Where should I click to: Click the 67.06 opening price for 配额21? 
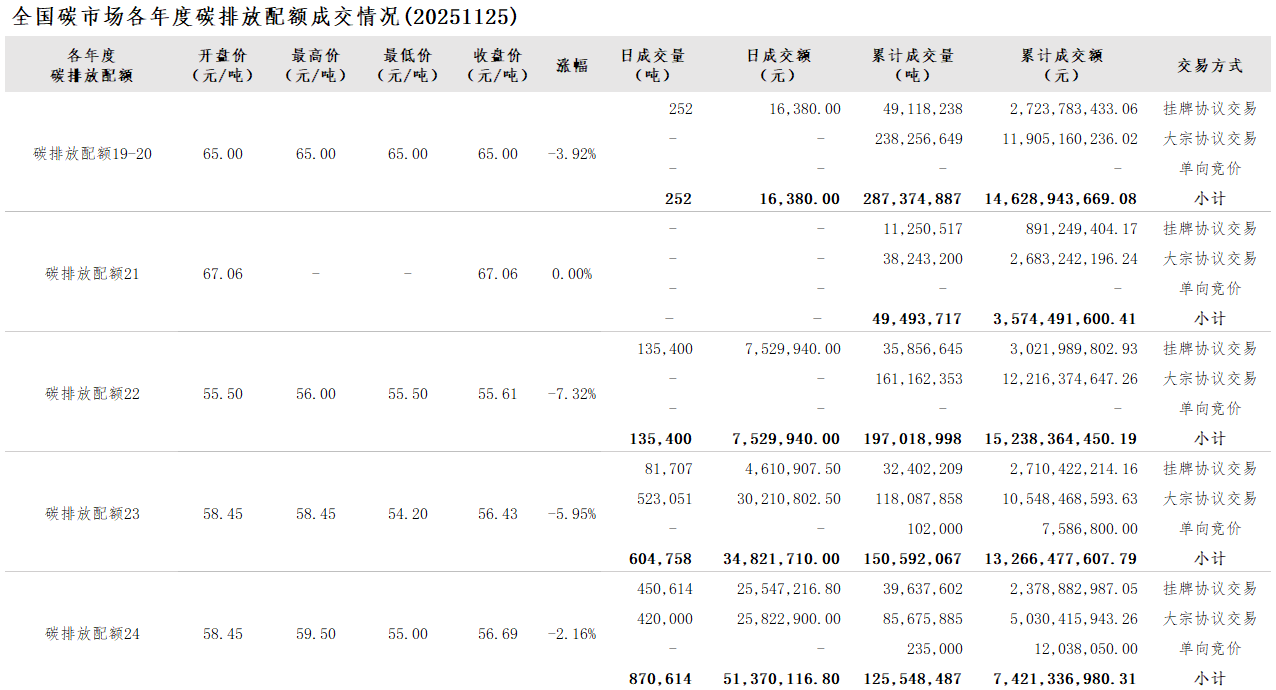222,274
